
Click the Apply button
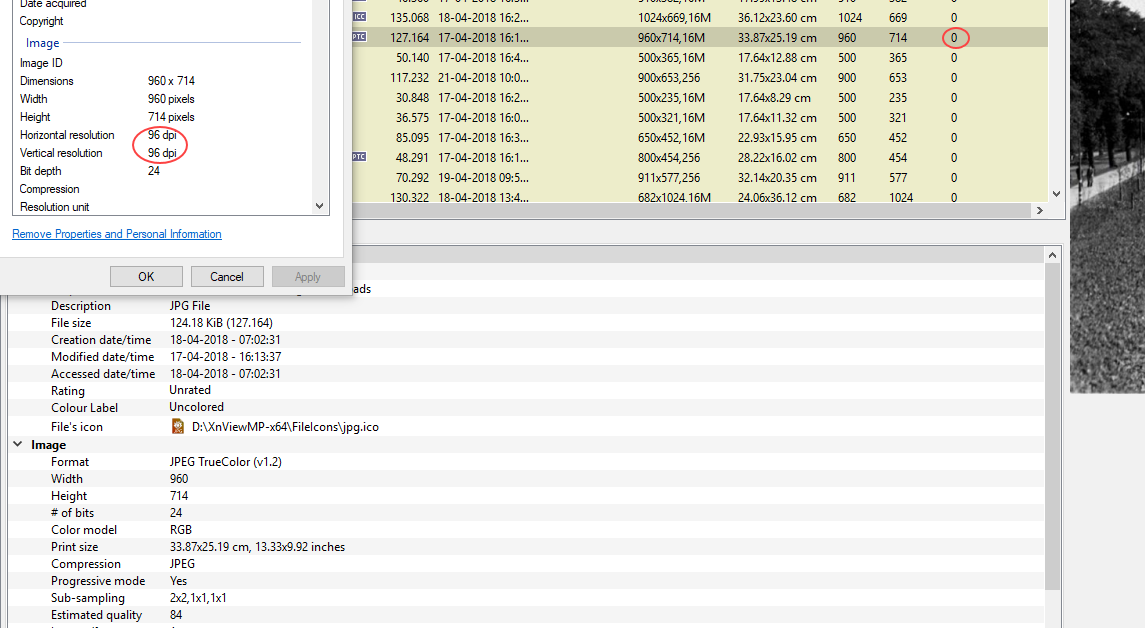pos(307,277)
